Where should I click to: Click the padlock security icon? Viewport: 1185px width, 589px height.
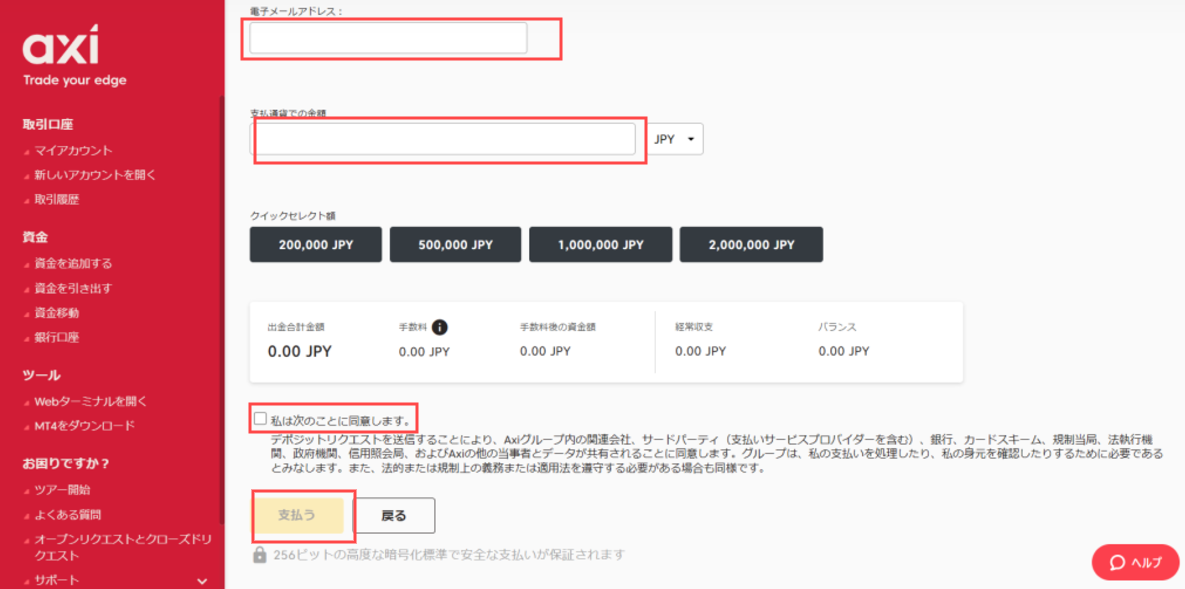260,555
